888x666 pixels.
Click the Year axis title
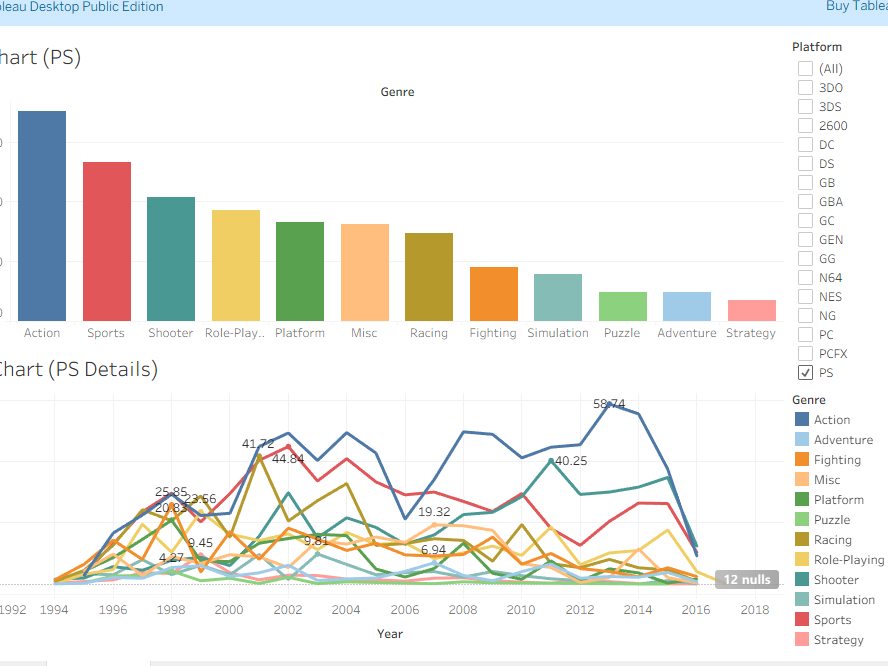(391, 633)
